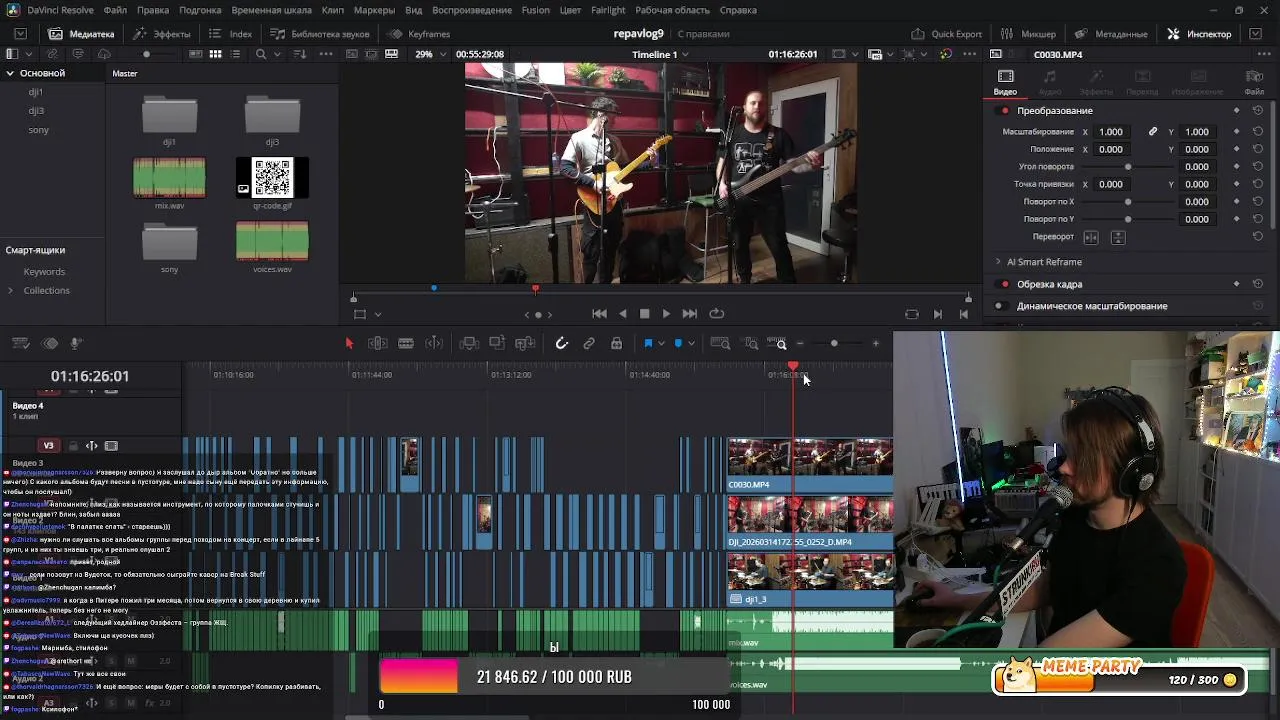Open the viewer zoom 29% dropdown
Viewport: 1280px width, 720px height.
[430, 54]
